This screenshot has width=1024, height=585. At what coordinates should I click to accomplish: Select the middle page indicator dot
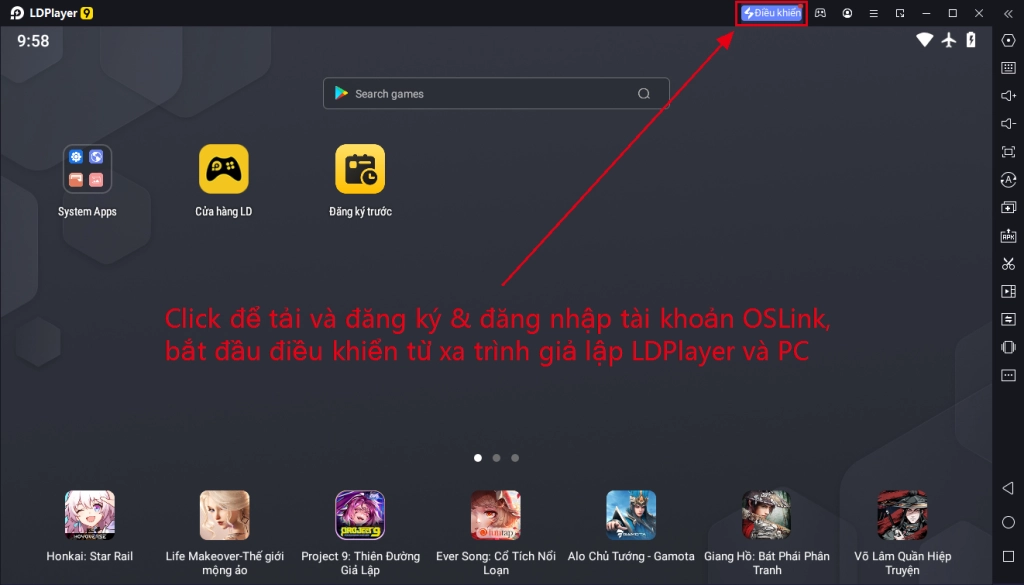(496, 458)
